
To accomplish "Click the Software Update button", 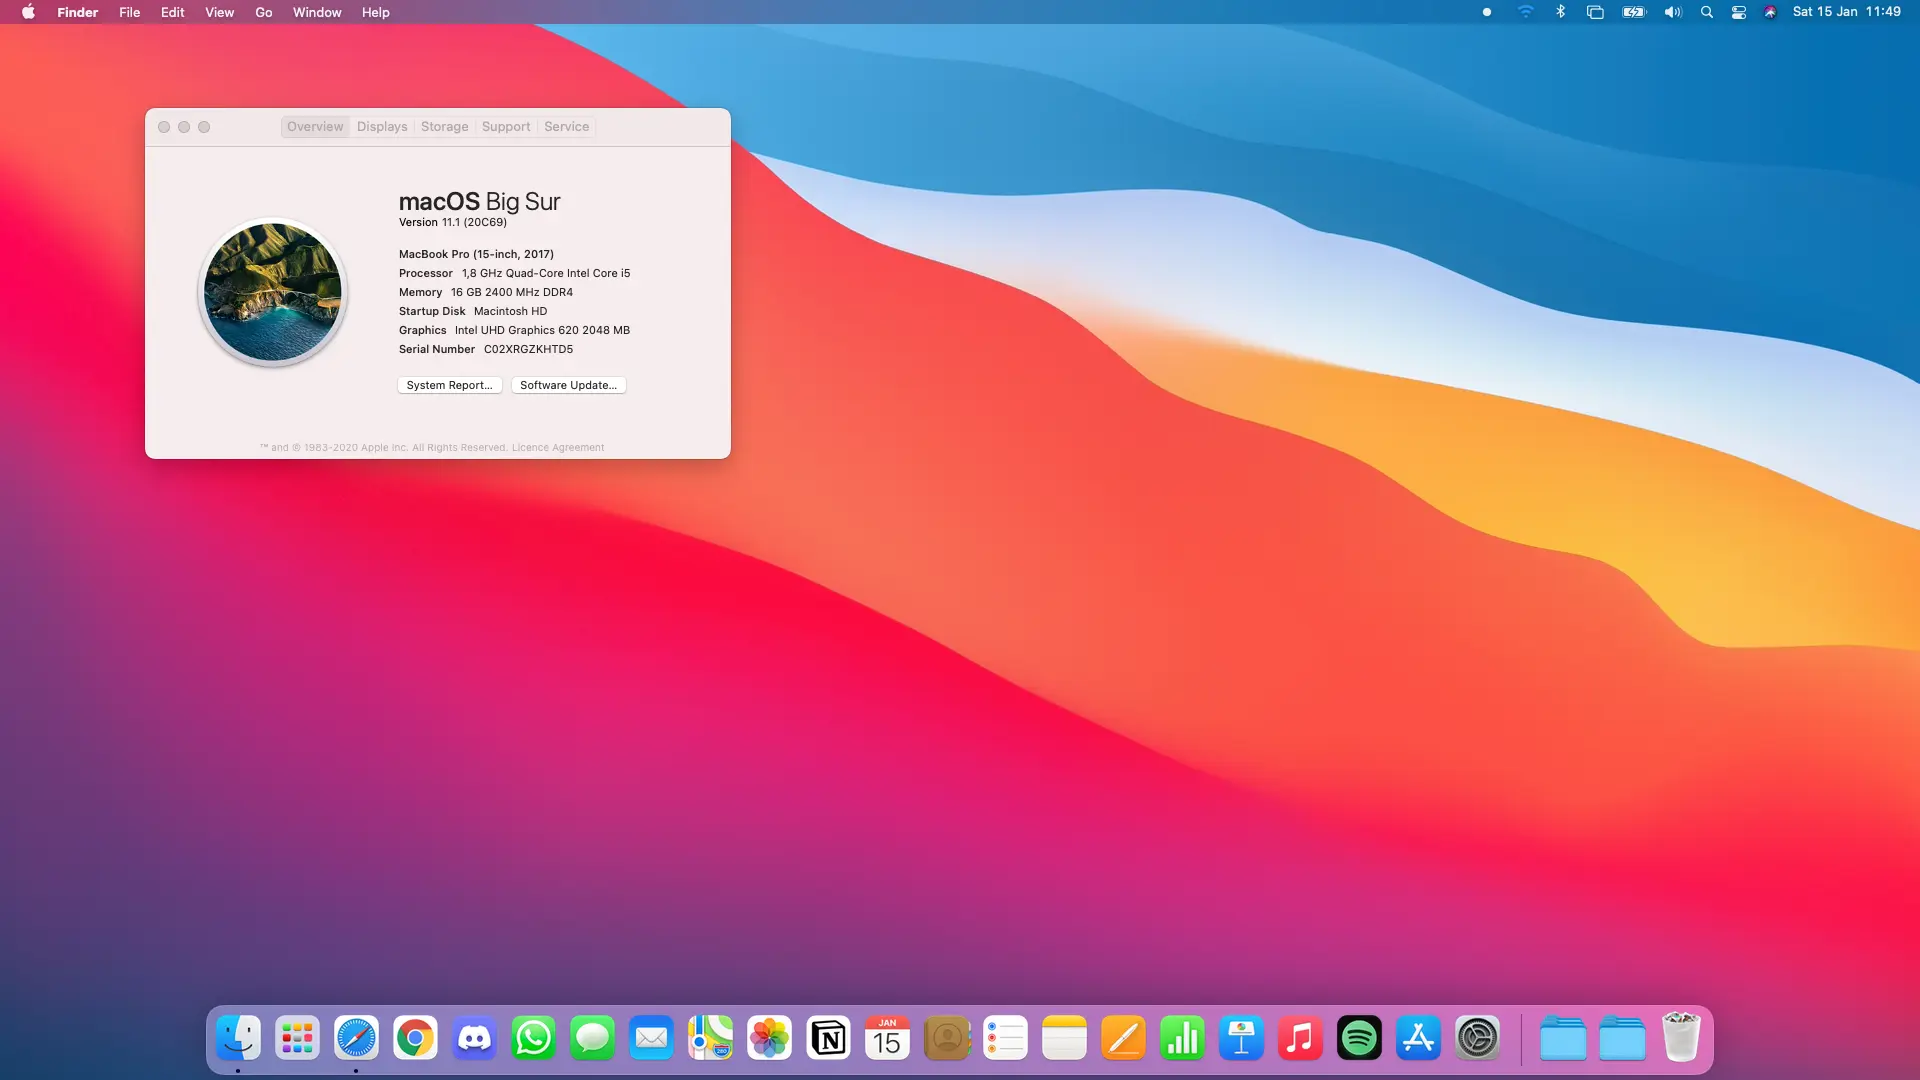I will (568, 385).
